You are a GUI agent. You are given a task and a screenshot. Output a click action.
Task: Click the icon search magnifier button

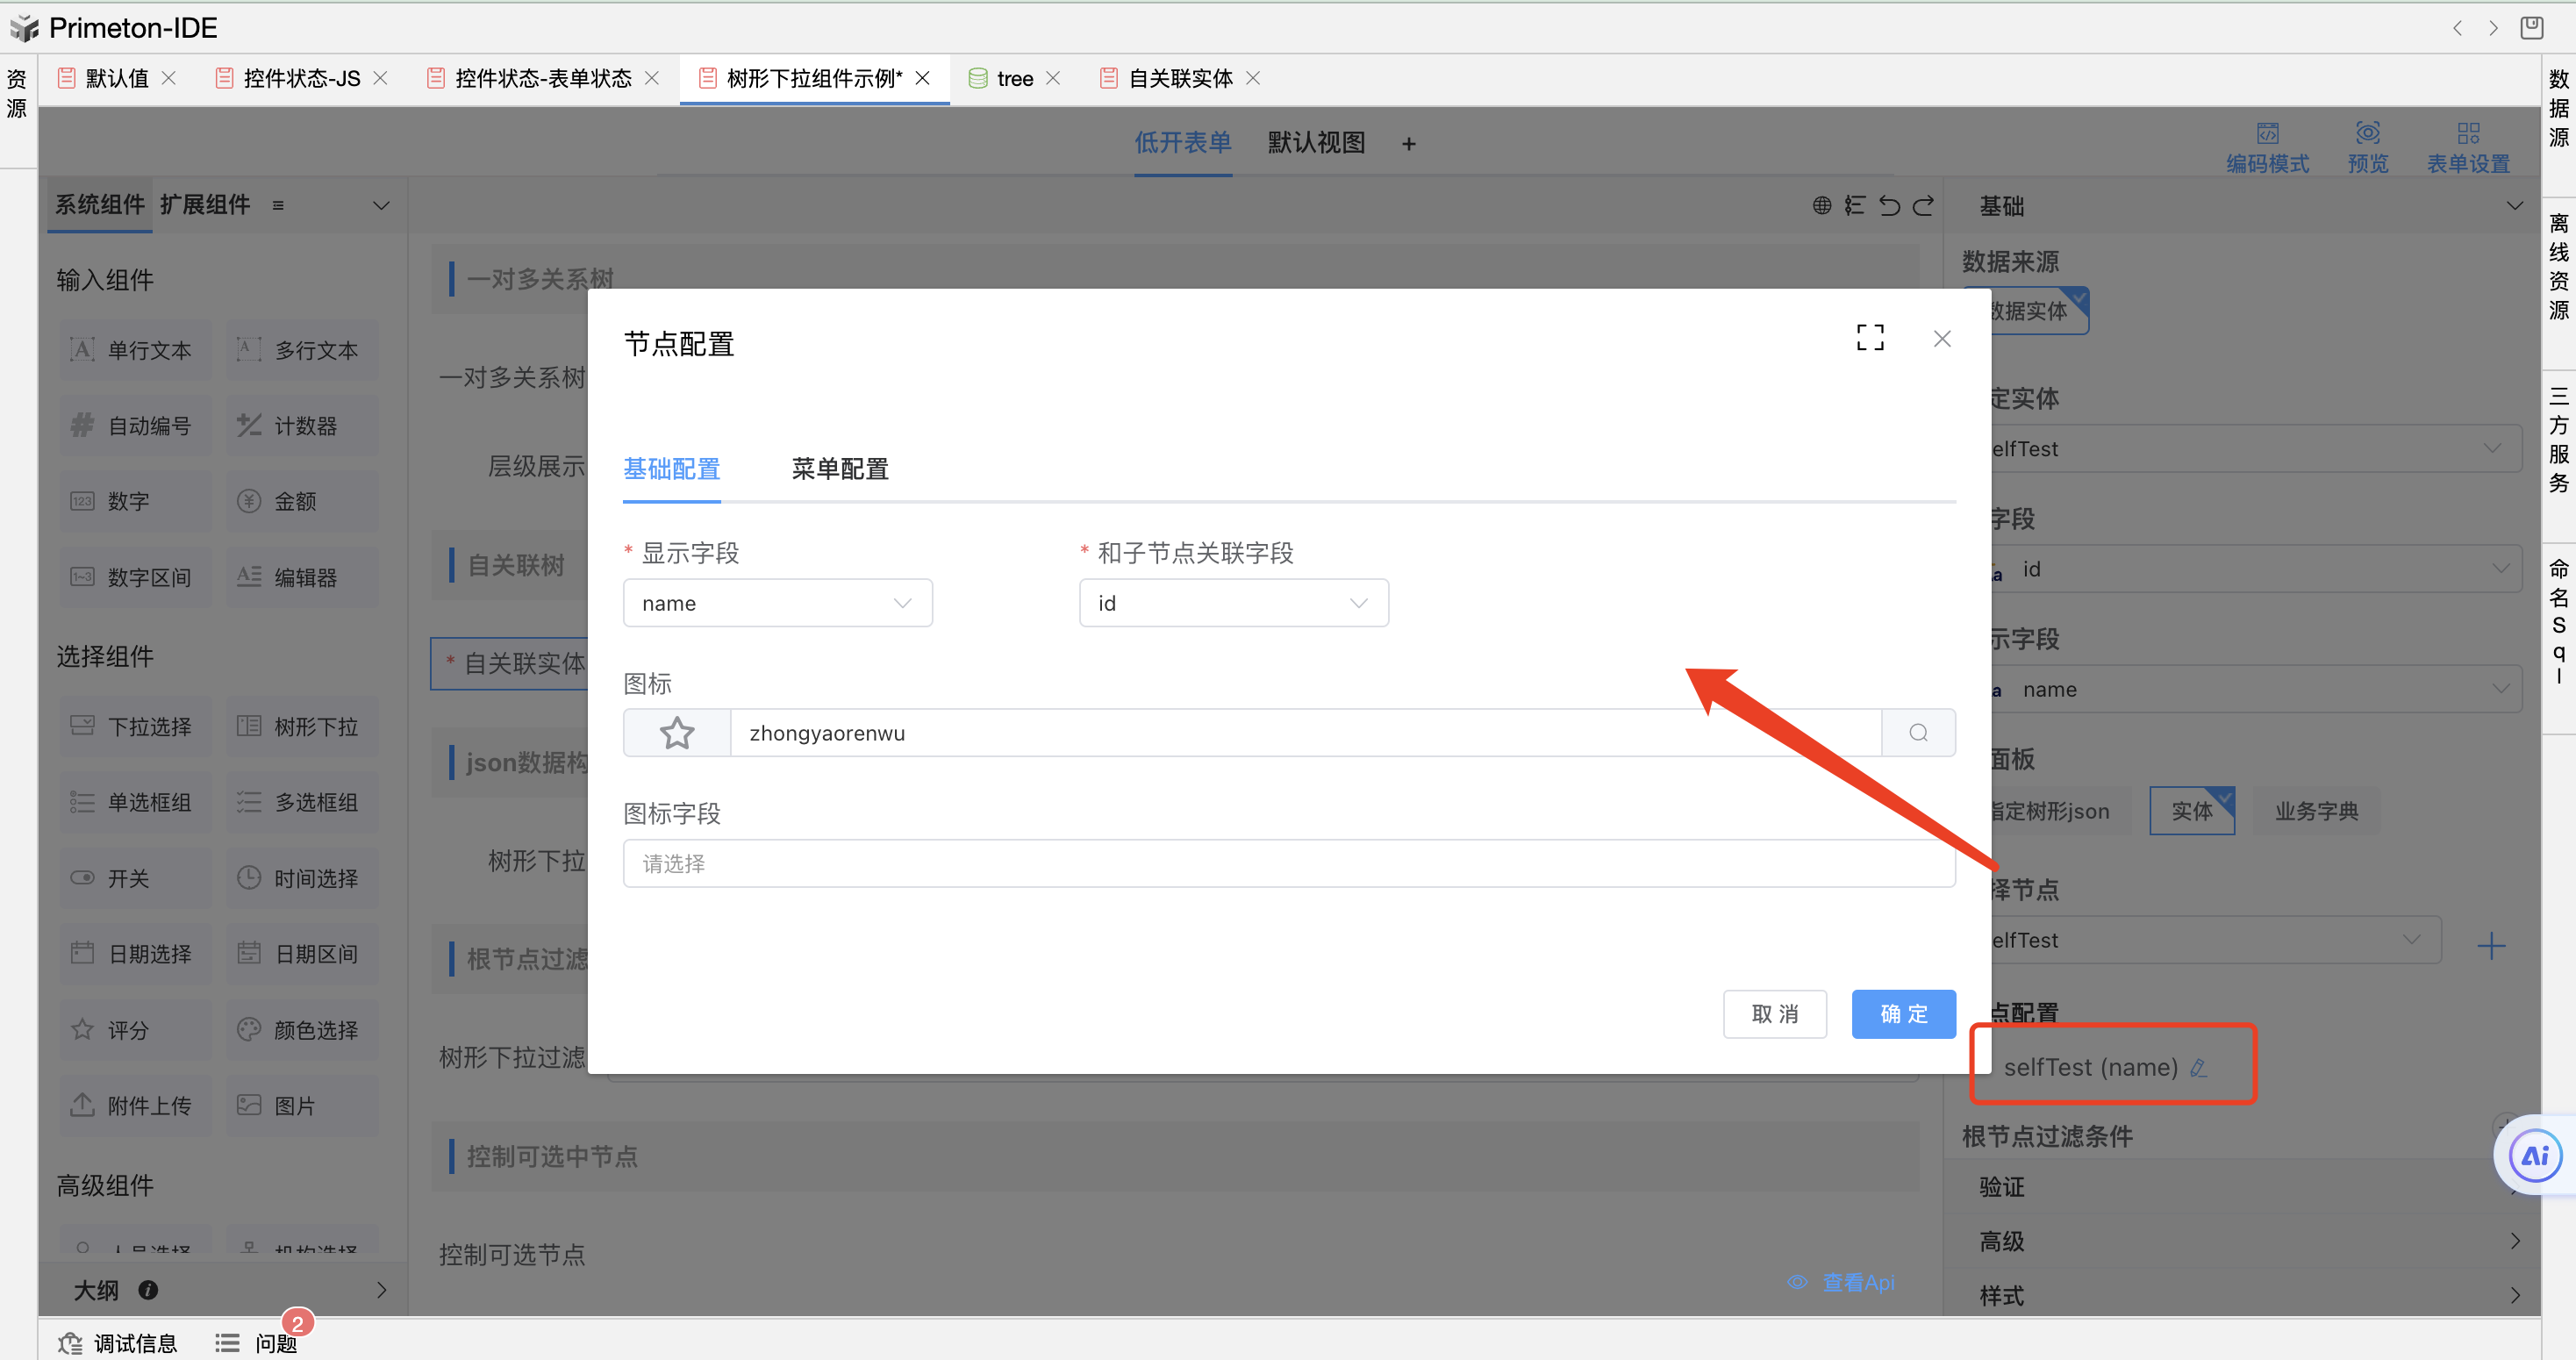[1917, 733]
